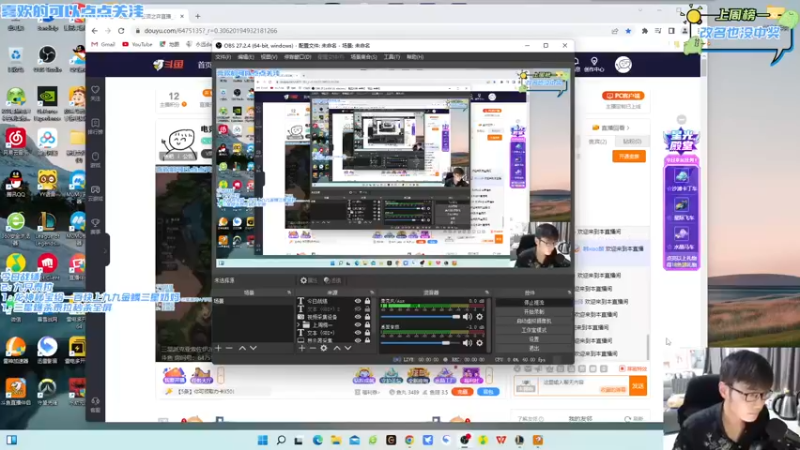The height and width of the screenshot is (450, 800).
Task: Move scene up arrow in Scenes panel
Action: click(x=242, y=348)
